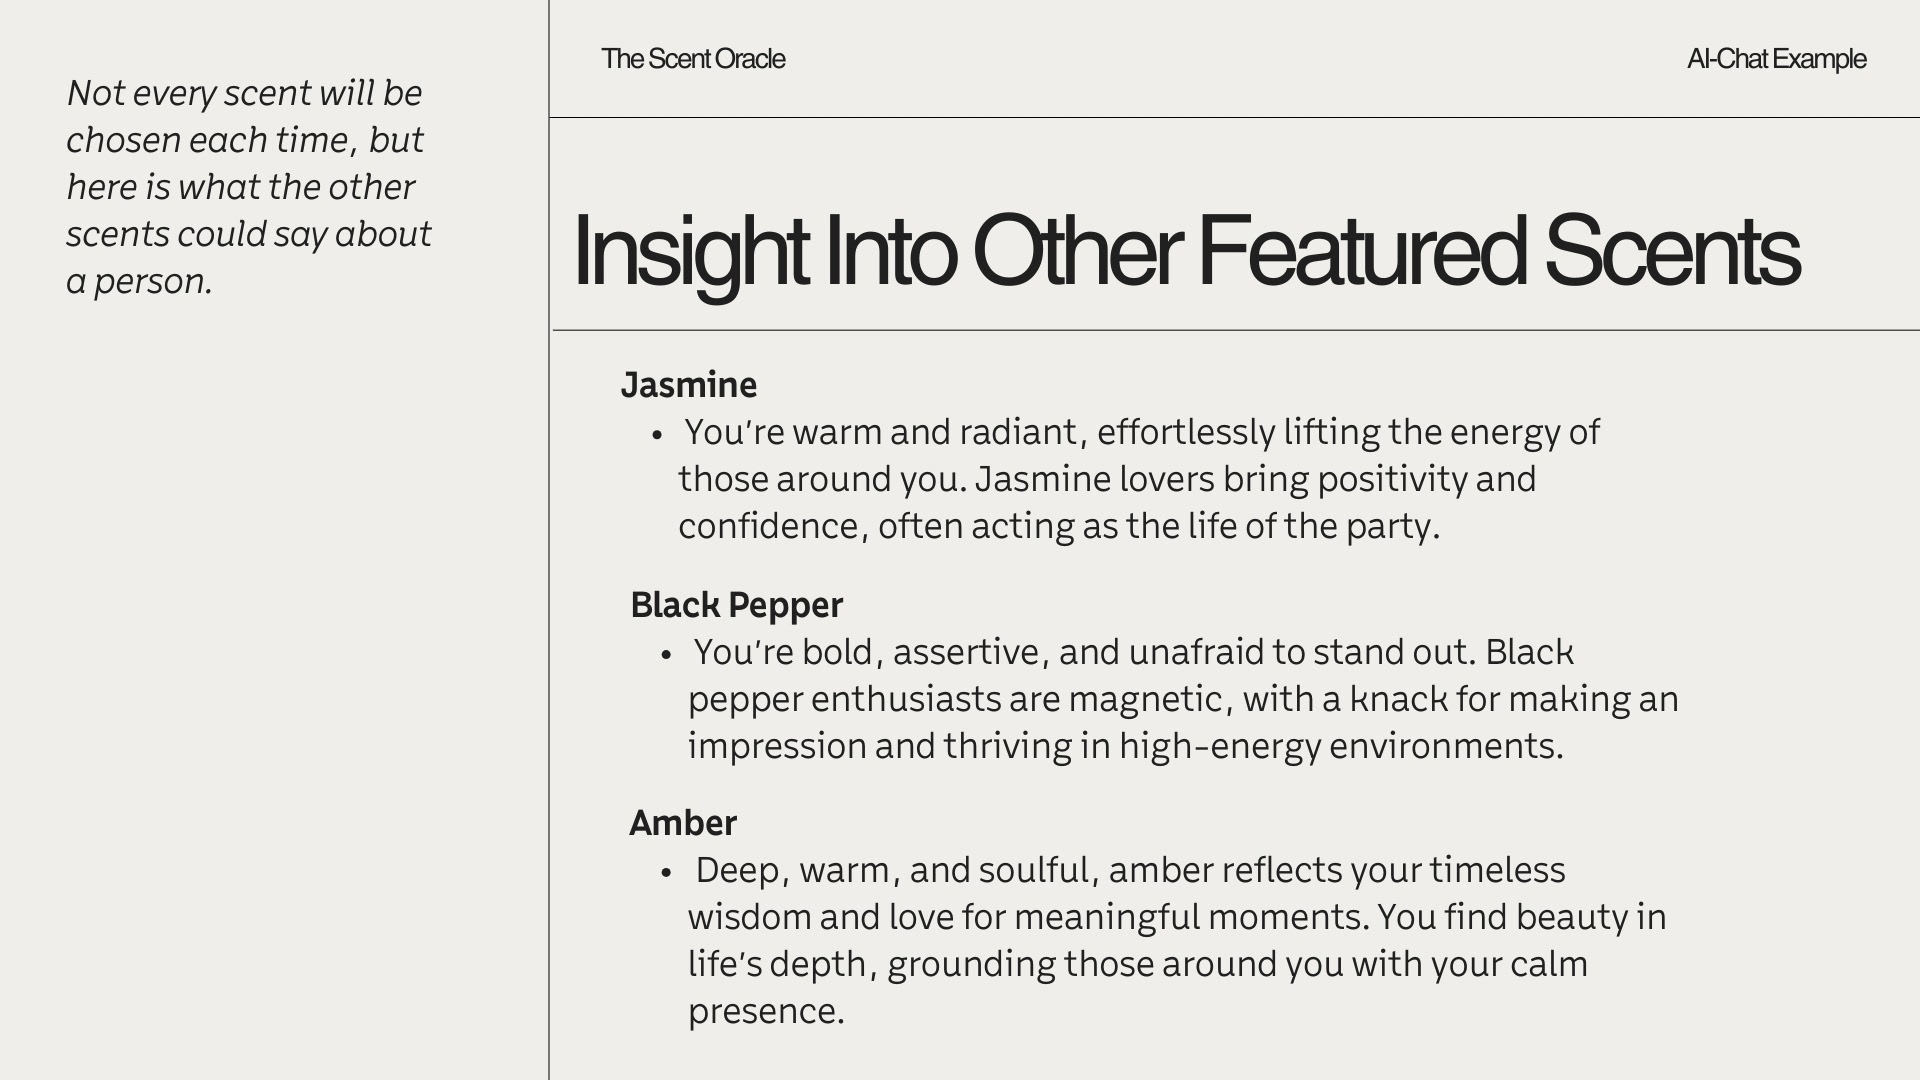Viewport: 1920px width, 1080px height.
Task: Click the Jasmine description paragraph
Action: point(1139,479)
